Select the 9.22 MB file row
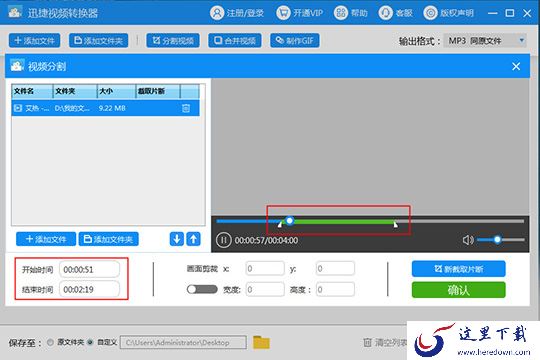540x360 pixels. pyautogui.click(x=105, y=108)
